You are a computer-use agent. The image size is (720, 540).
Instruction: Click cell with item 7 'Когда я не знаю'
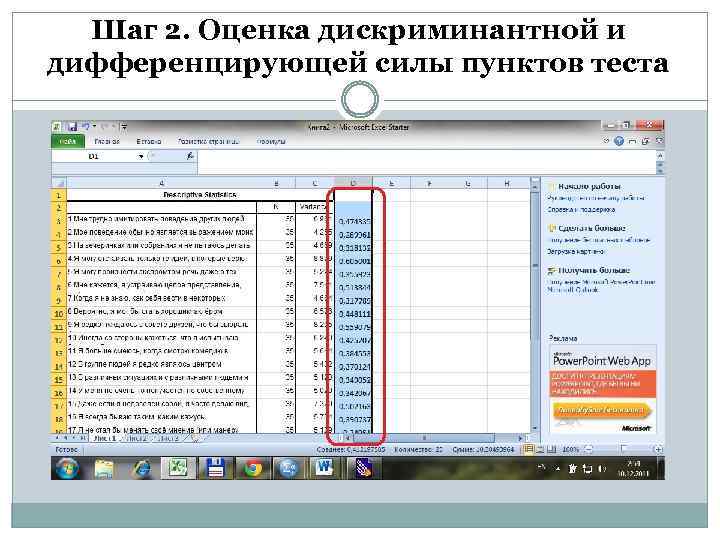coord(162,298)
